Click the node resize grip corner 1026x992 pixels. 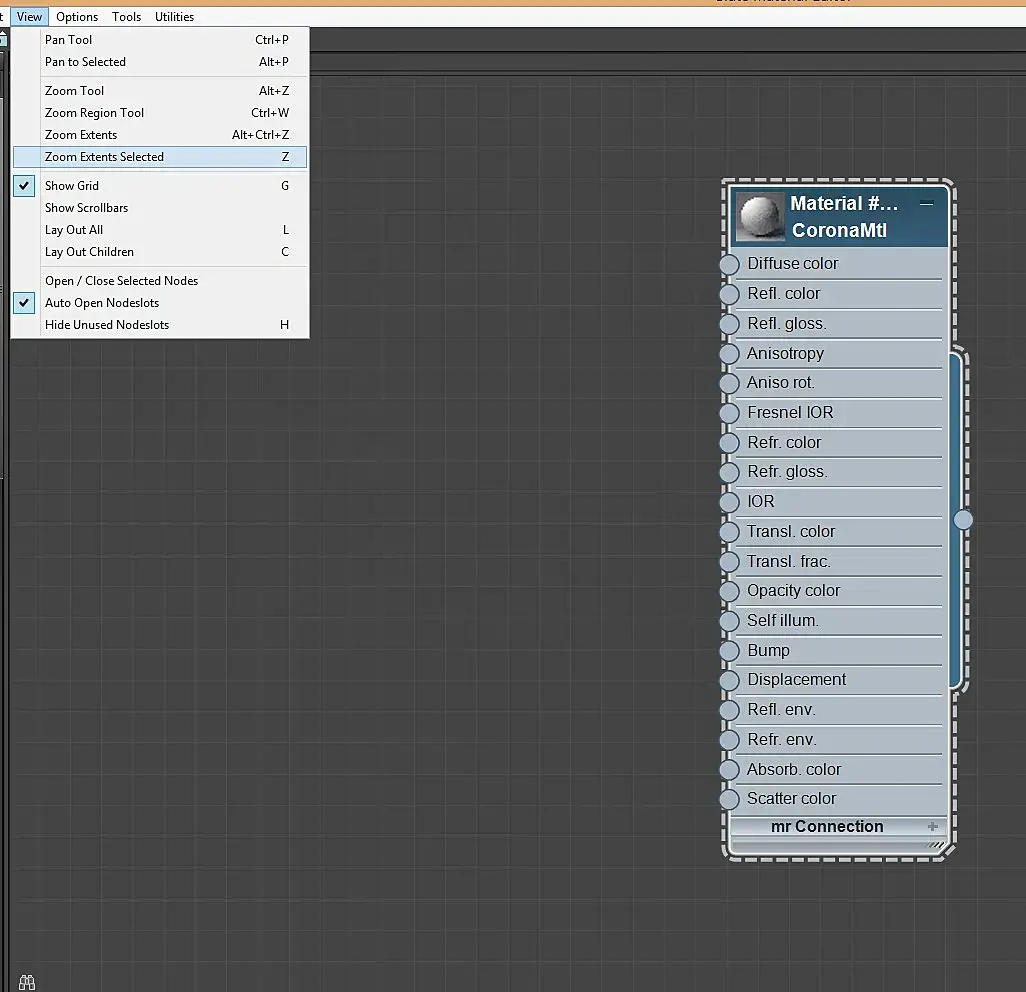coord(938,845)
